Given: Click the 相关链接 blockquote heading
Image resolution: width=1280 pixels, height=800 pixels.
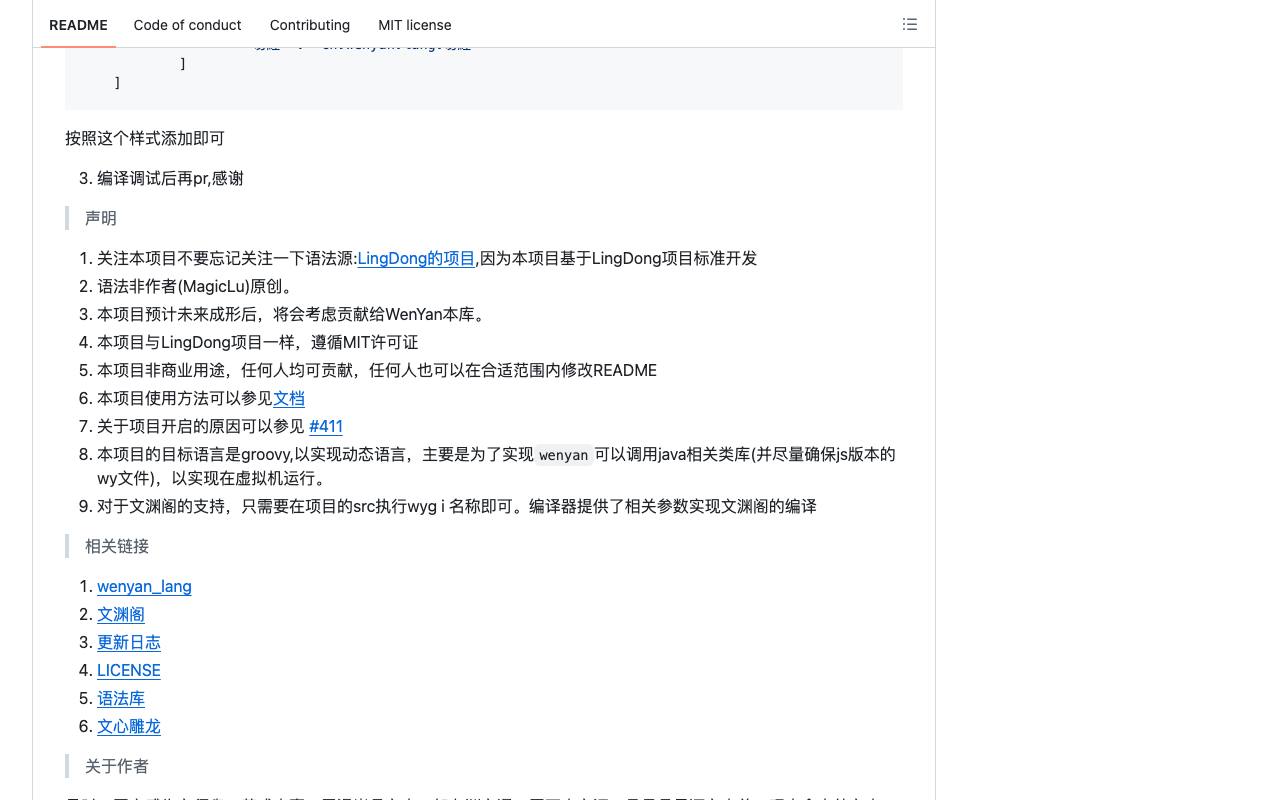Looking at the screenshot, I should click(x=117, y=546).
